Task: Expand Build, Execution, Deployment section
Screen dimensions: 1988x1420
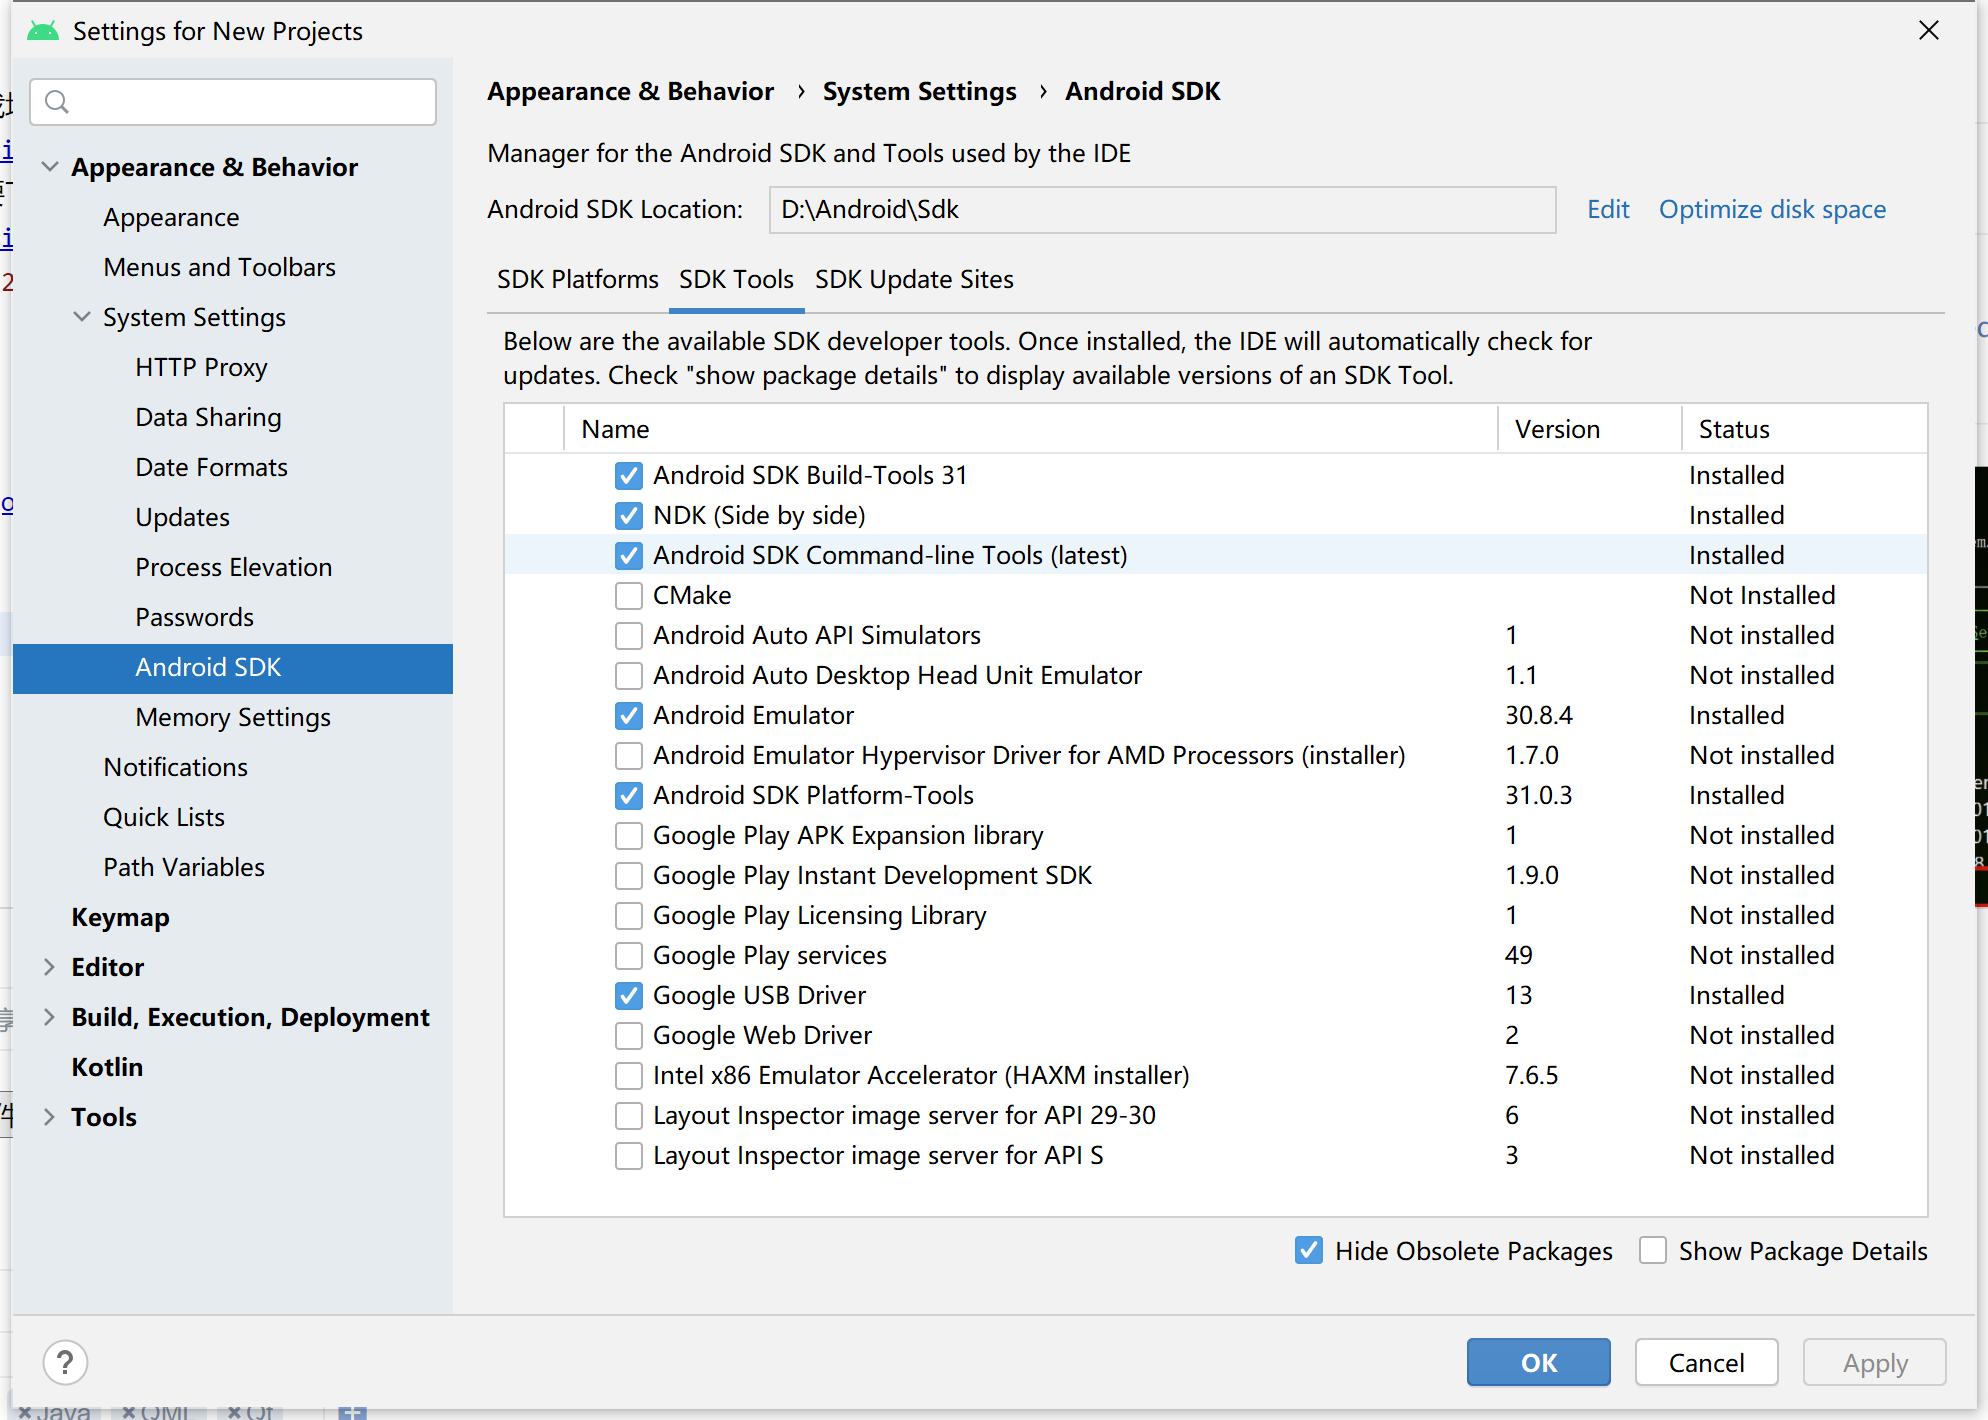Action: point(49,1017)
